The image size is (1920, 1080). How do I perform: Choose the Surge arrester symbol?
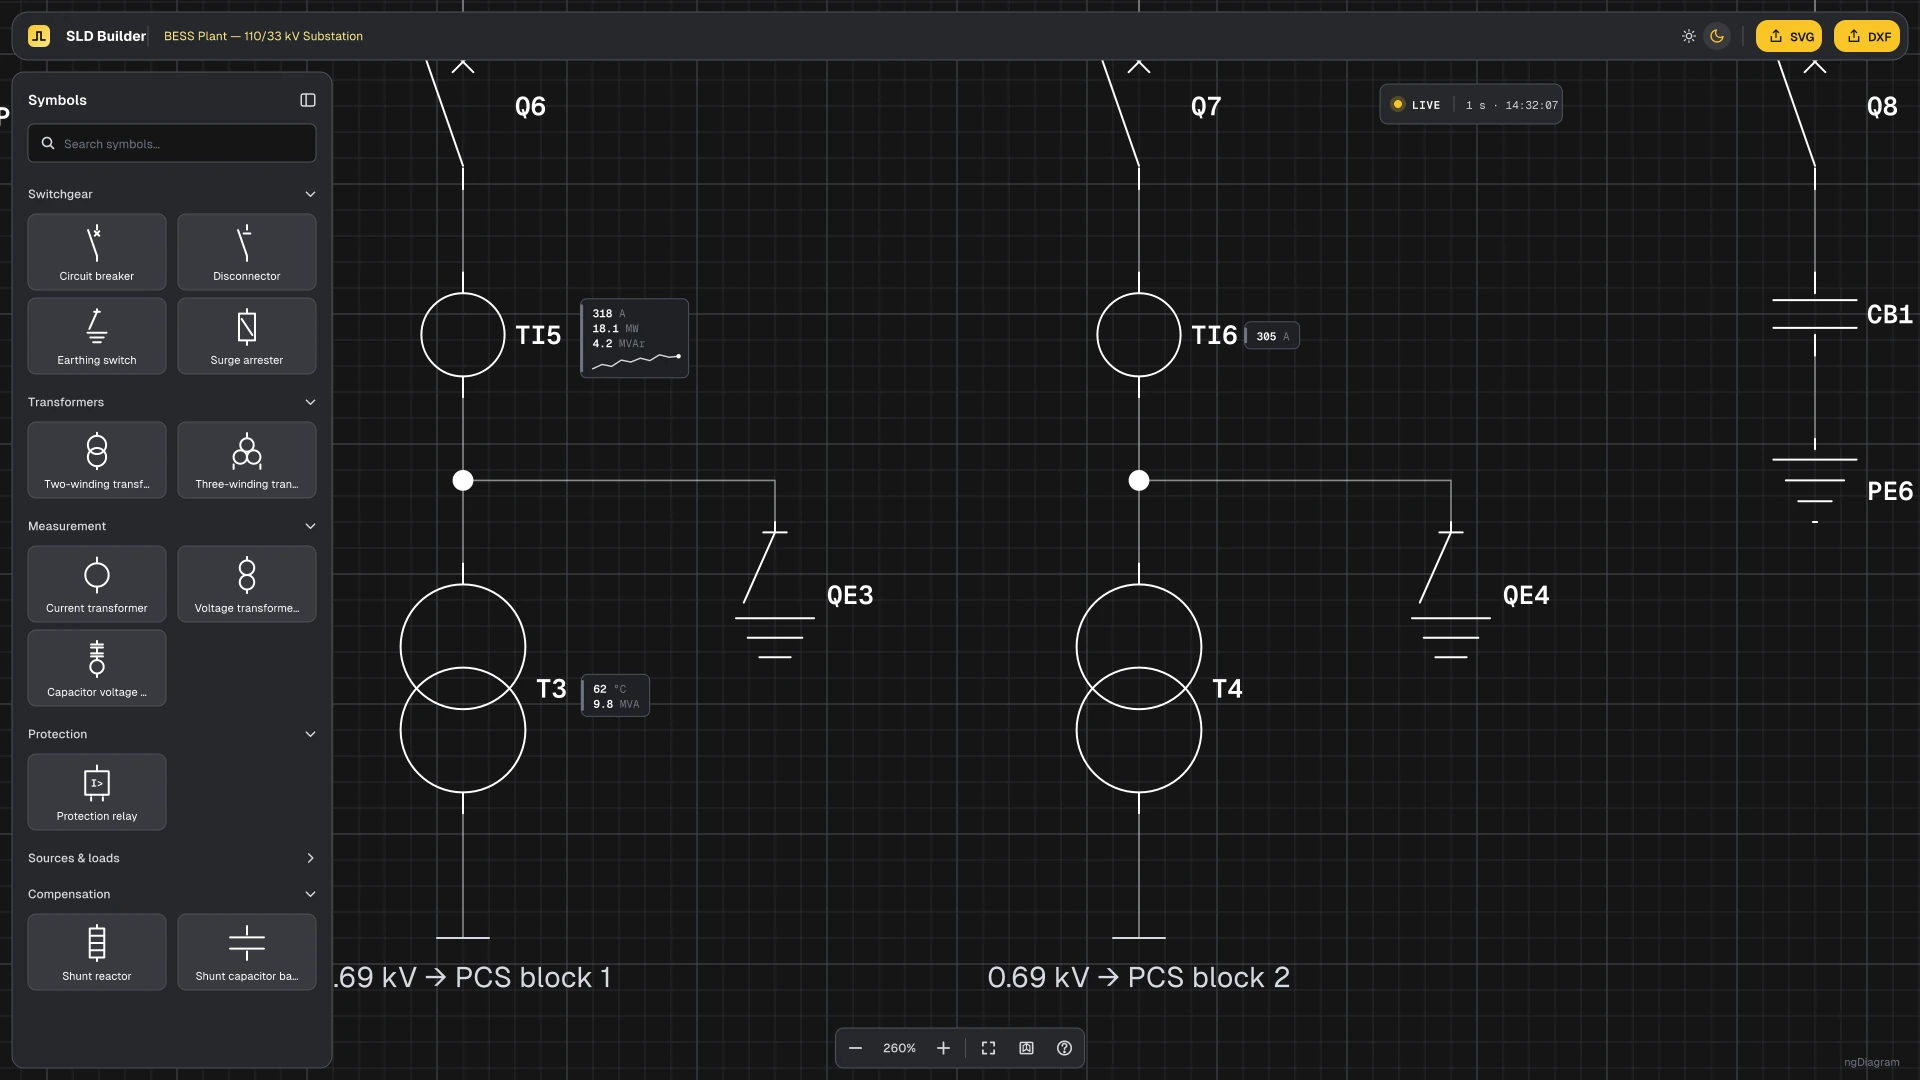click(x=247, y=336)
